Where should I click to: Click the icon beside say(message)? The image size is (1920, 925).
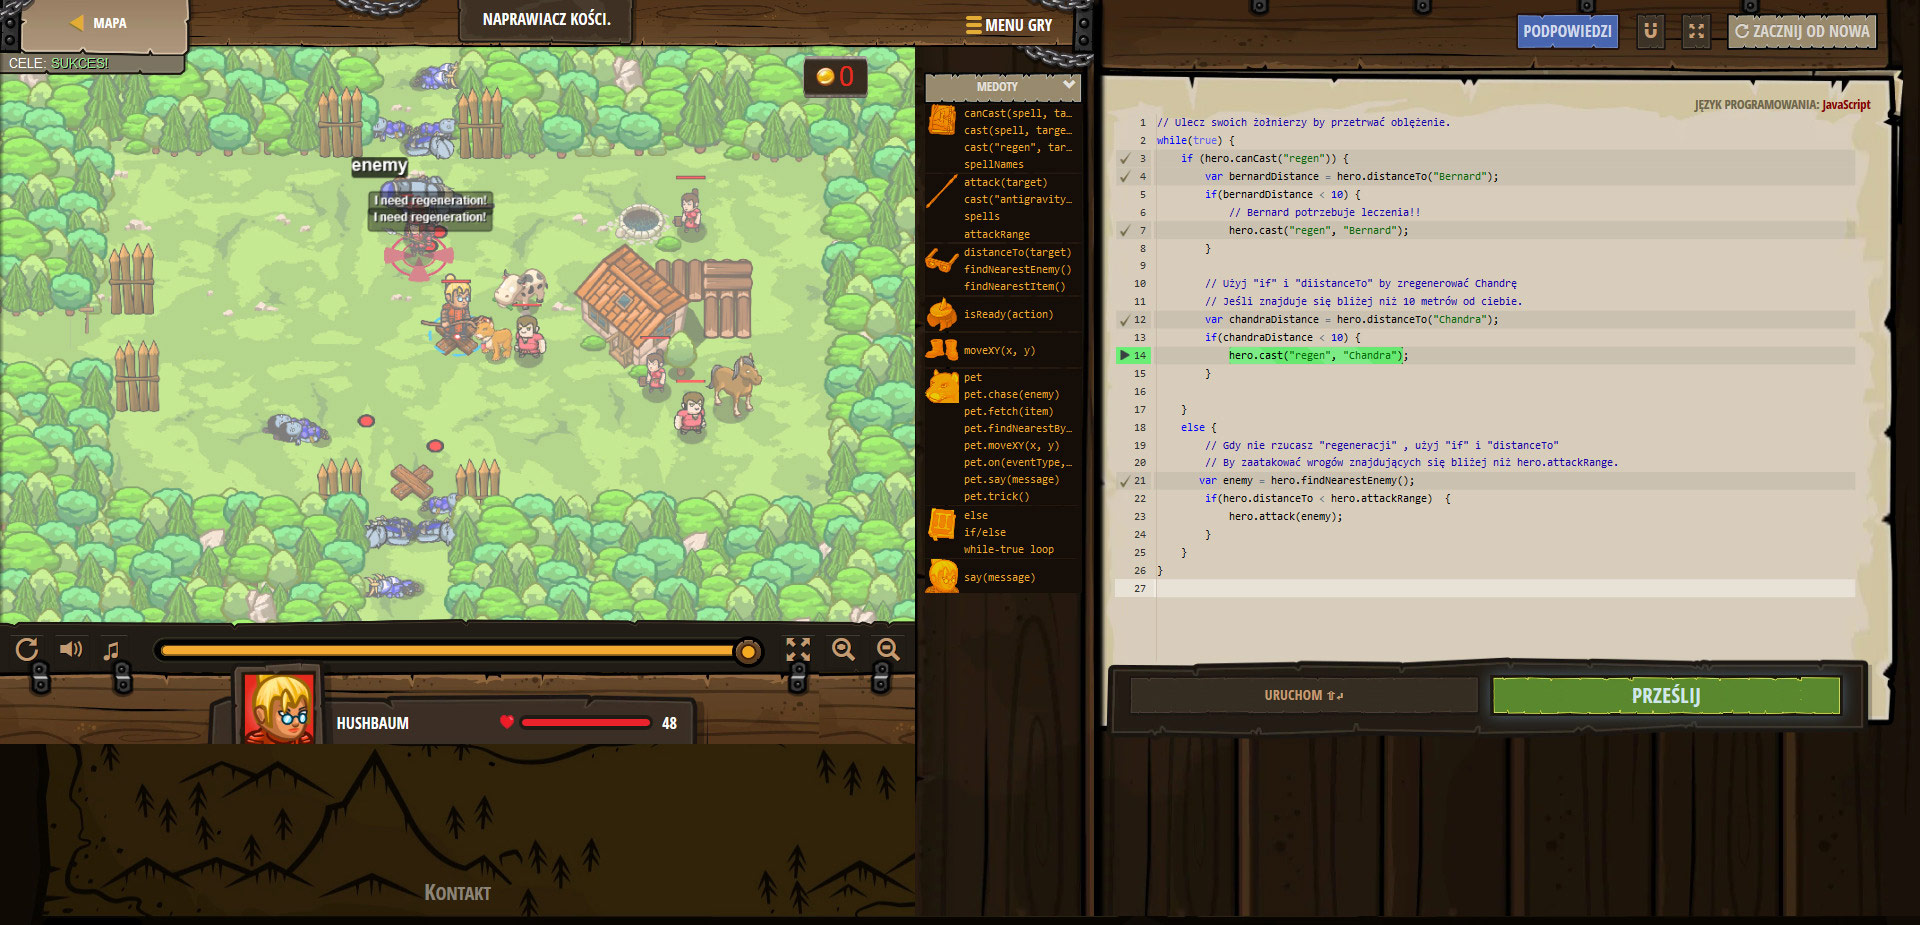942,576
